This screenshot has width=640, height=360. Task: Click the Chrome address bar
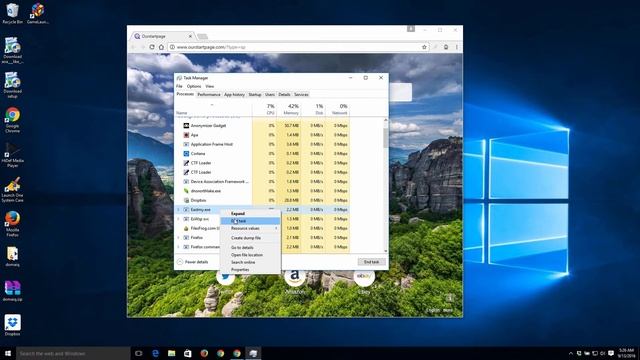pos(298,47)
